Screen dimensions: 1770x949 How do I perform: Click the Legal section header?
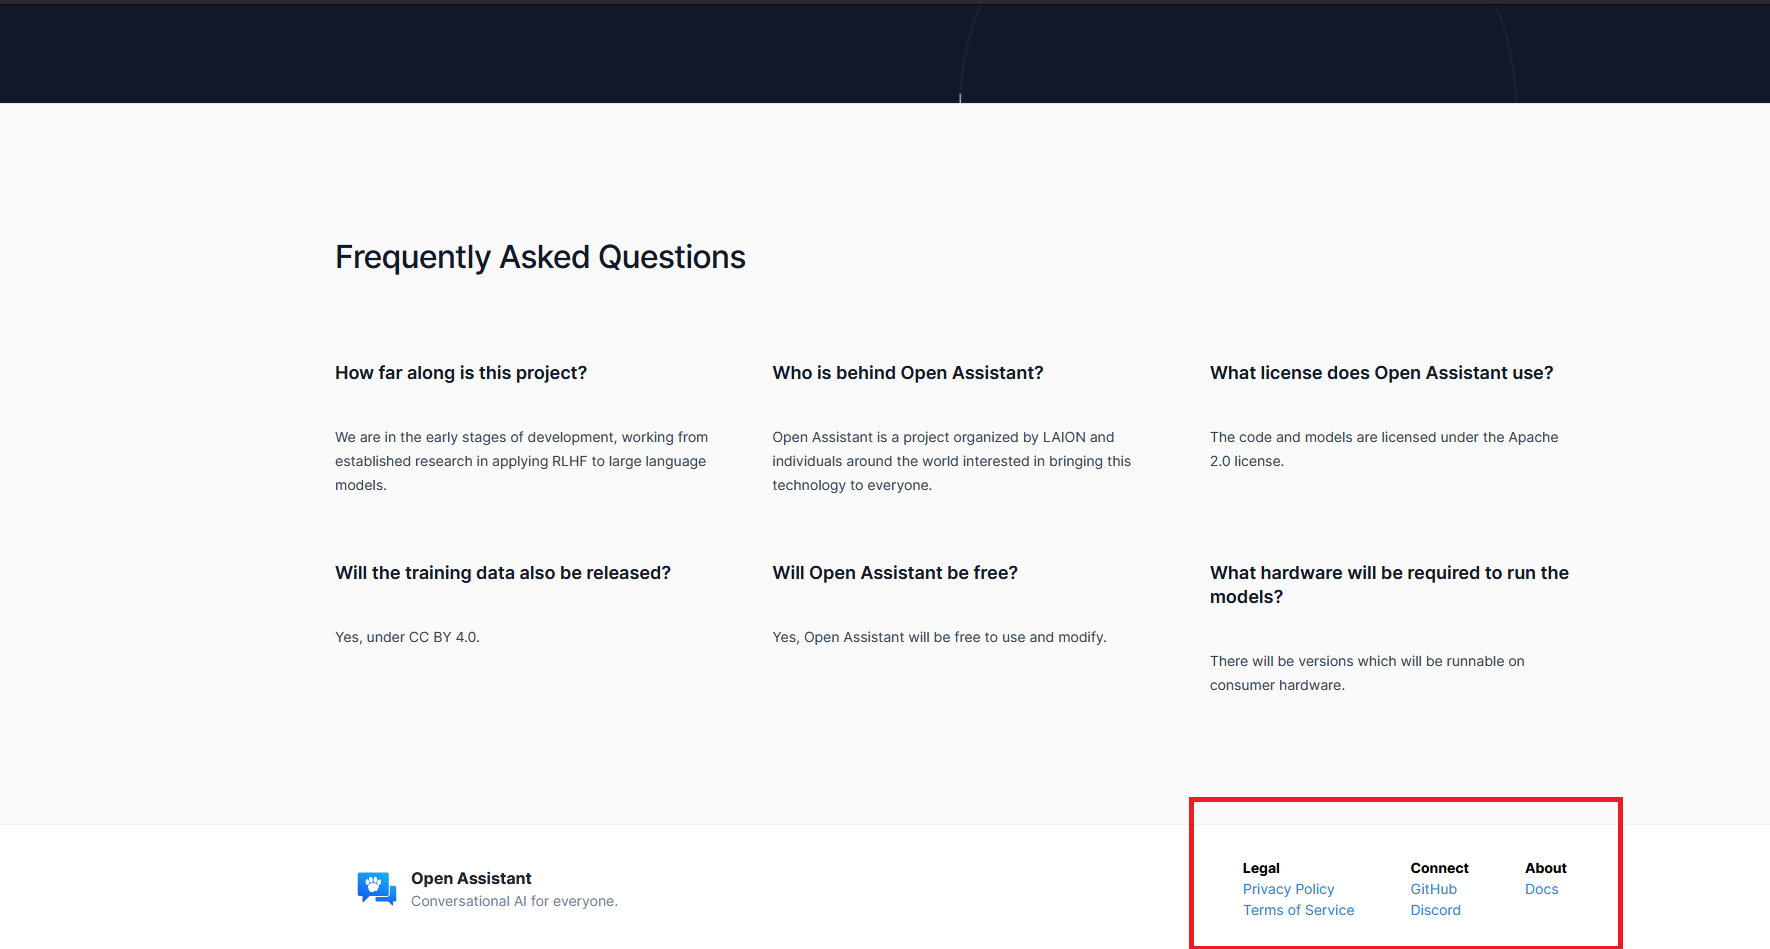point(1260,868)
